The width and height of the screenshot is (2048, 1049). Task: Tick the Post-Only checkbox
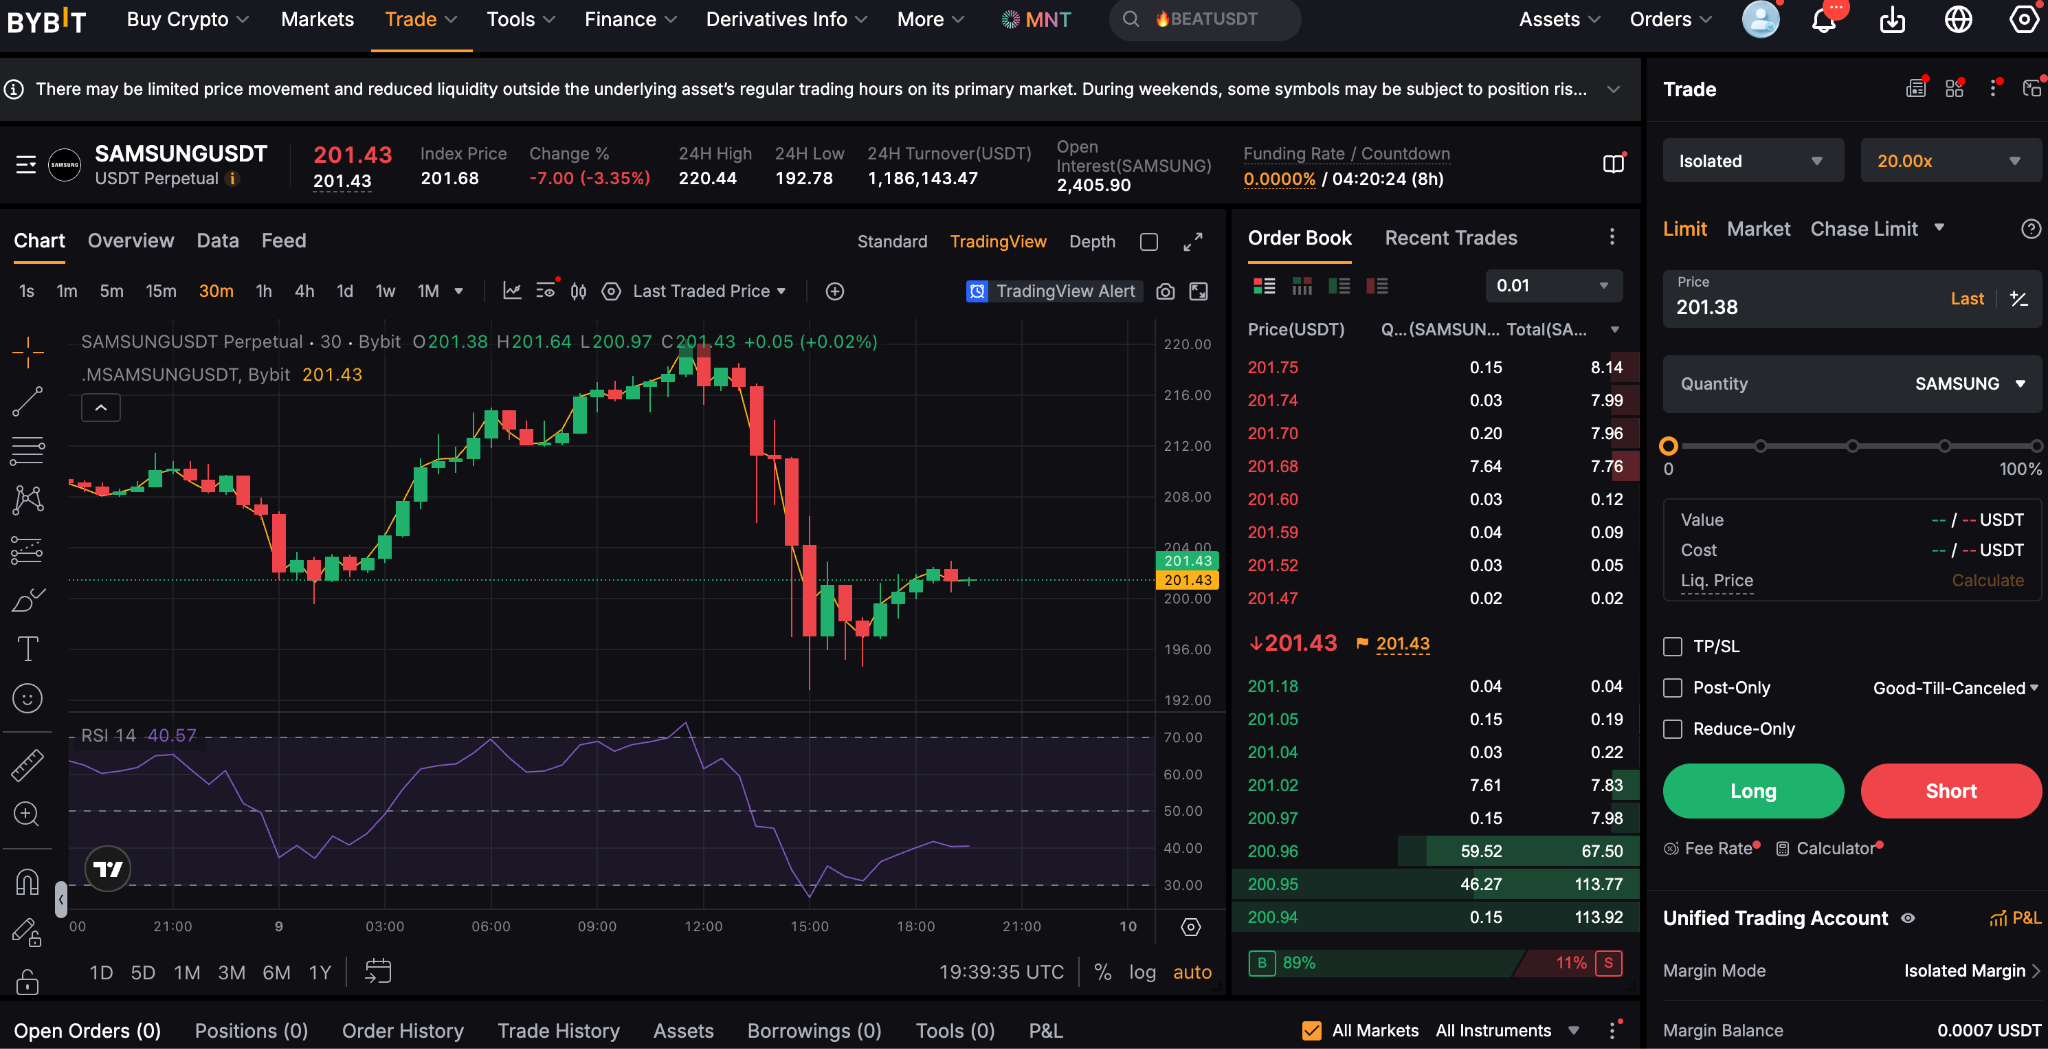pos(1673,687)
